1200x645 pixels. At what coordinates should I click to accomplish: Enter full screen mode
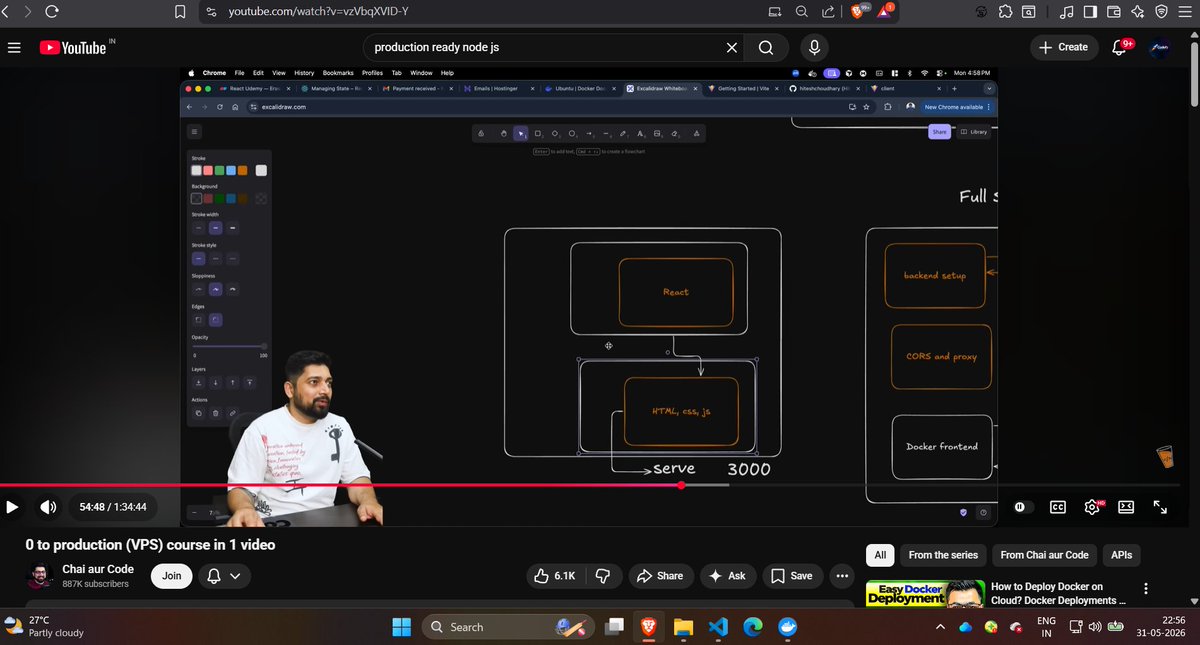click(1160, 507)
